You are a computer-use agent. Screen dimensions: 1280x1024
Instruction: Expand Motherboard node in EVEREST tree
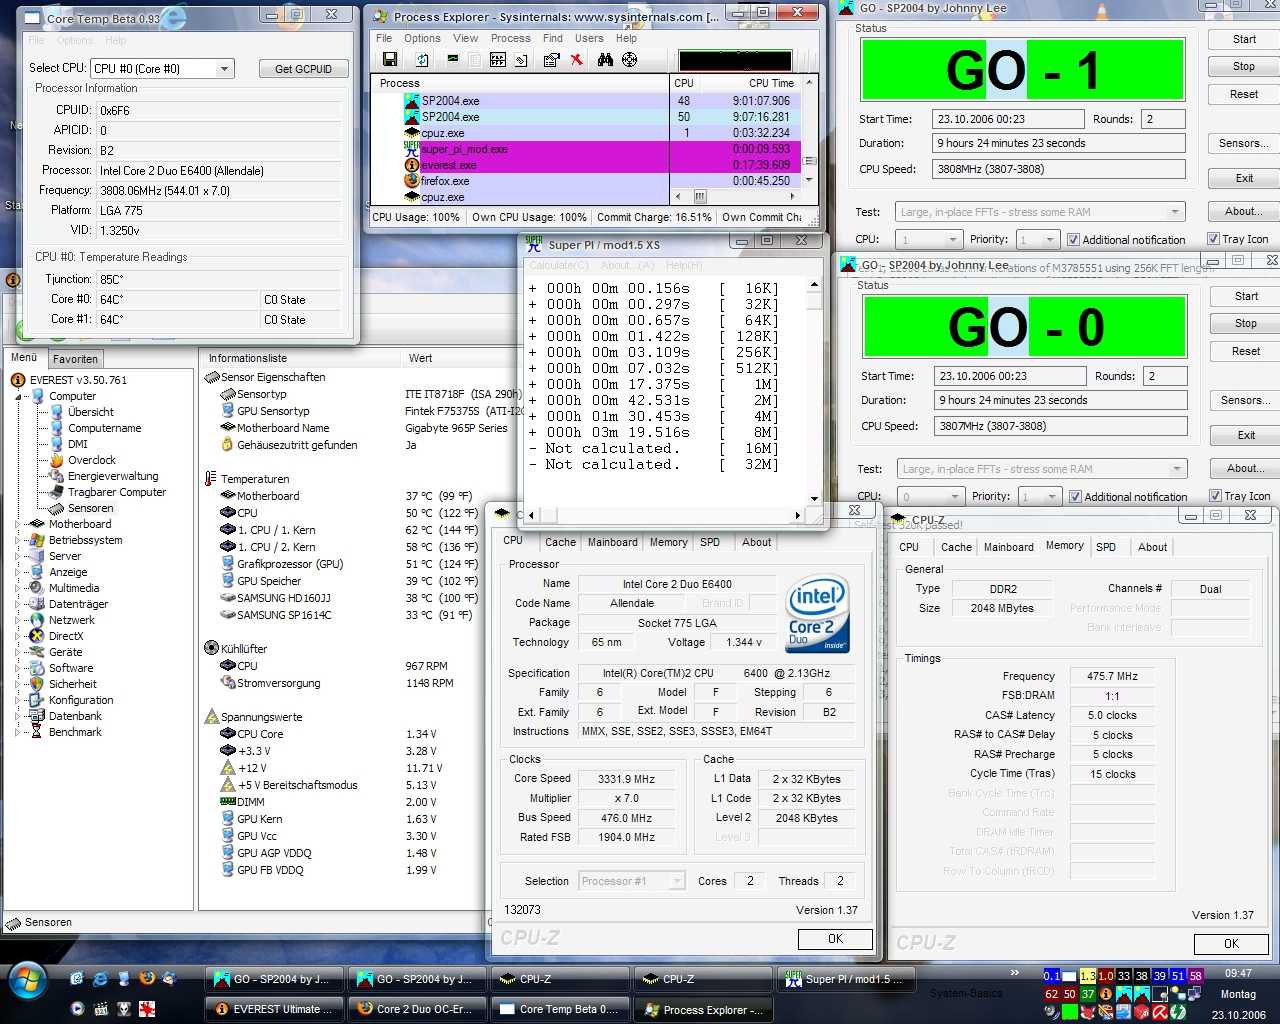click(x=20, y=524)
